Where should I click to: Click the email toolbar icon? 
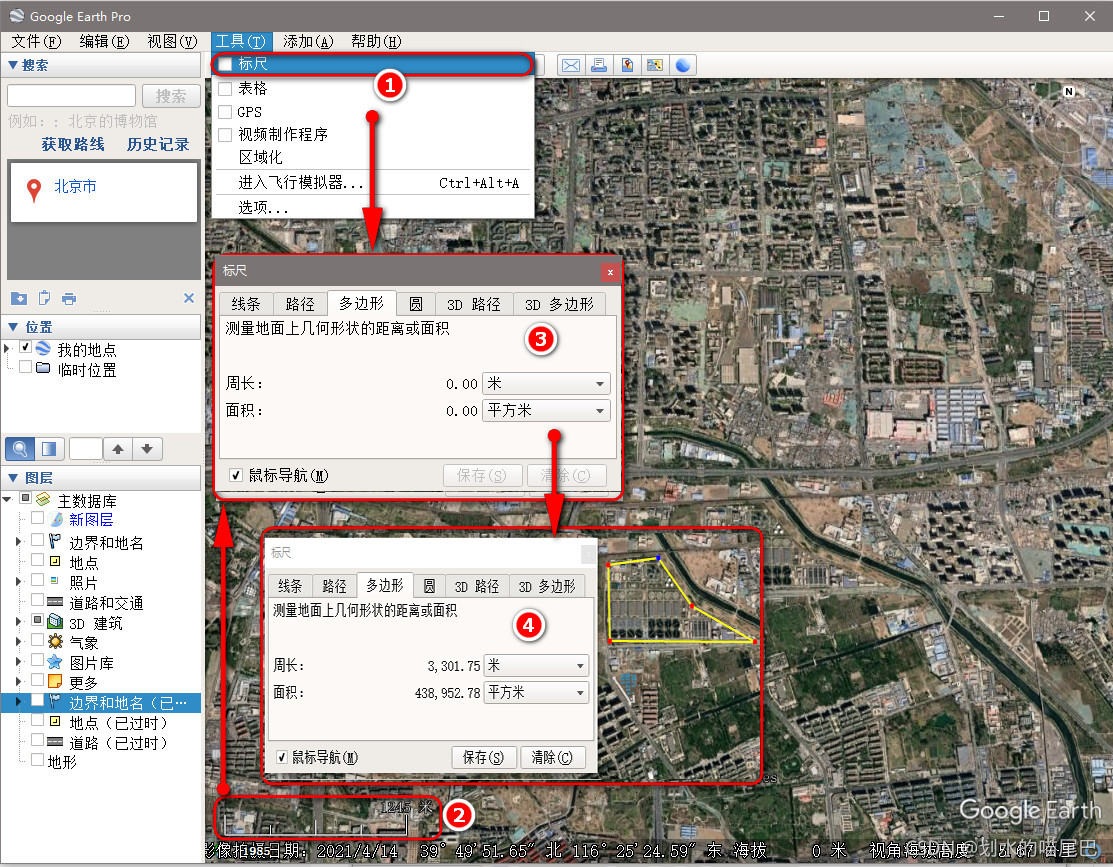tap(571, 65)
